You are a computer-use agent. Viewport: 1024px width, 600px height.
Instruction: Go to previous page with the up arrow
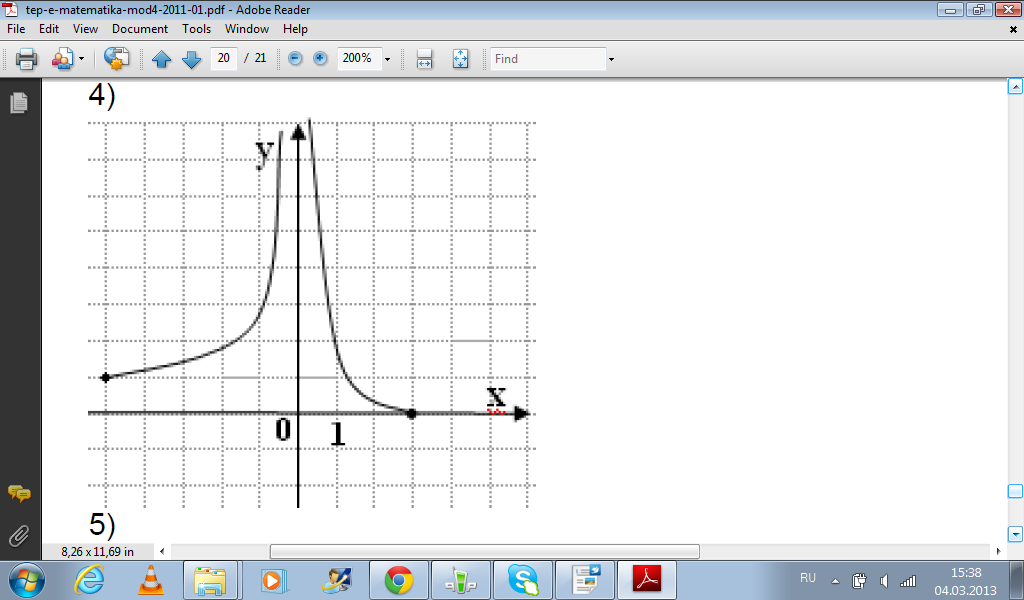[x=162, y=59]
